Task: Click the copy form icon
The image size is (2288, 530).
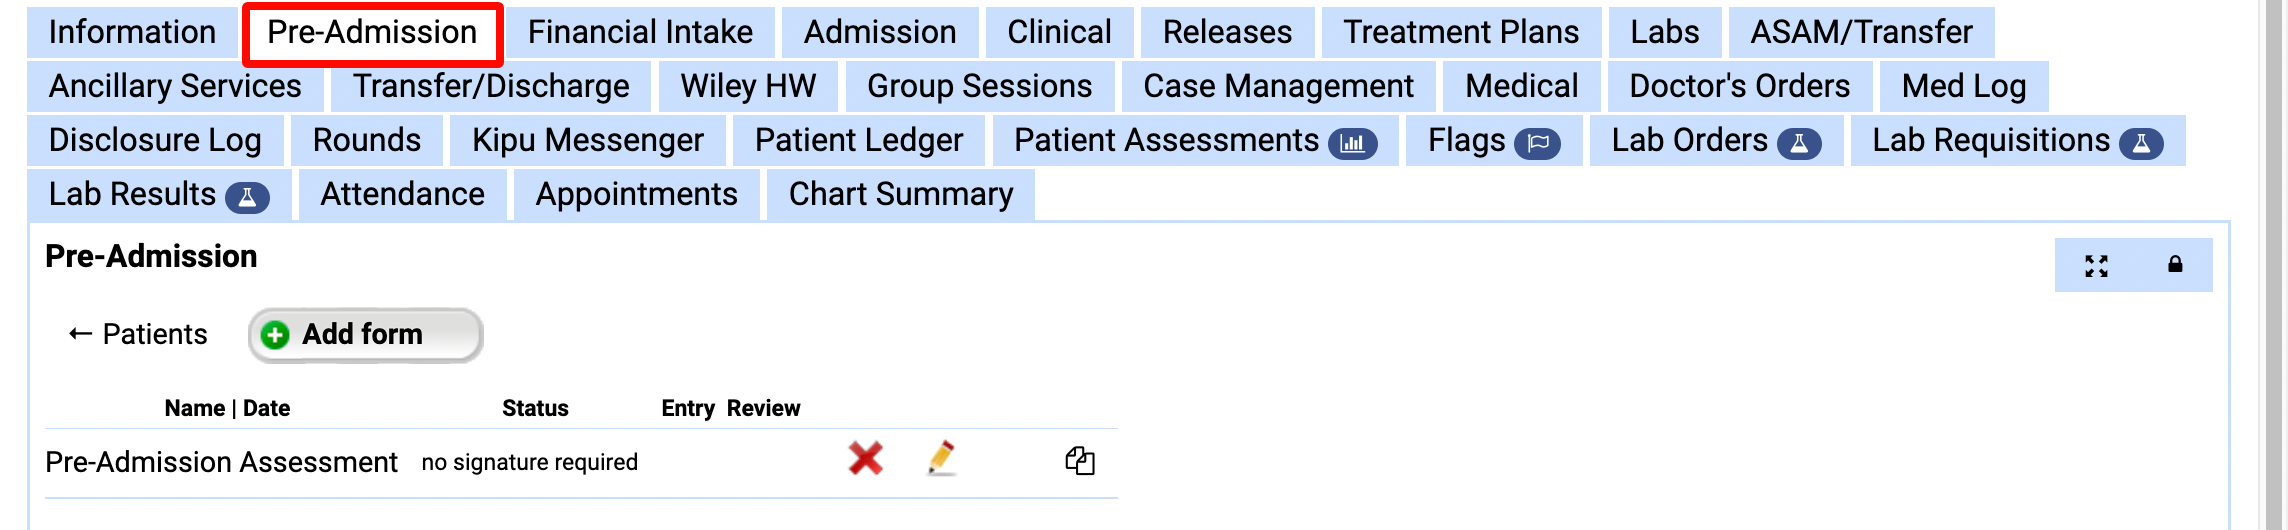Action: (1080, 461)
